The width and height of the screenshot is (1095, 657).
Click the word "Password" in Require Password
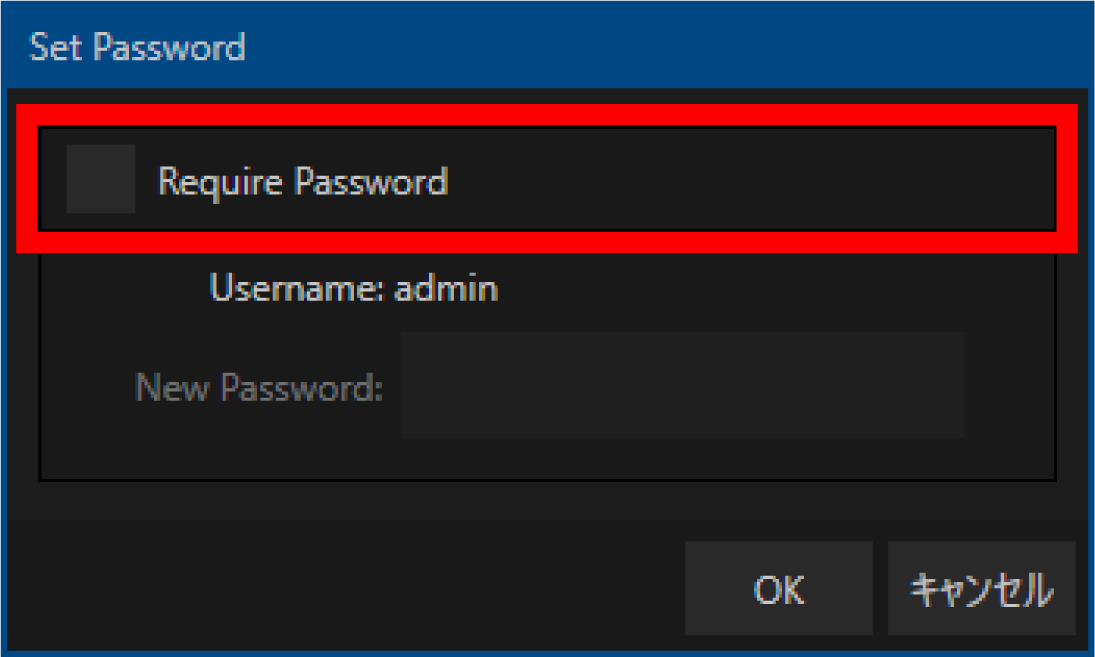coord(375,181)
